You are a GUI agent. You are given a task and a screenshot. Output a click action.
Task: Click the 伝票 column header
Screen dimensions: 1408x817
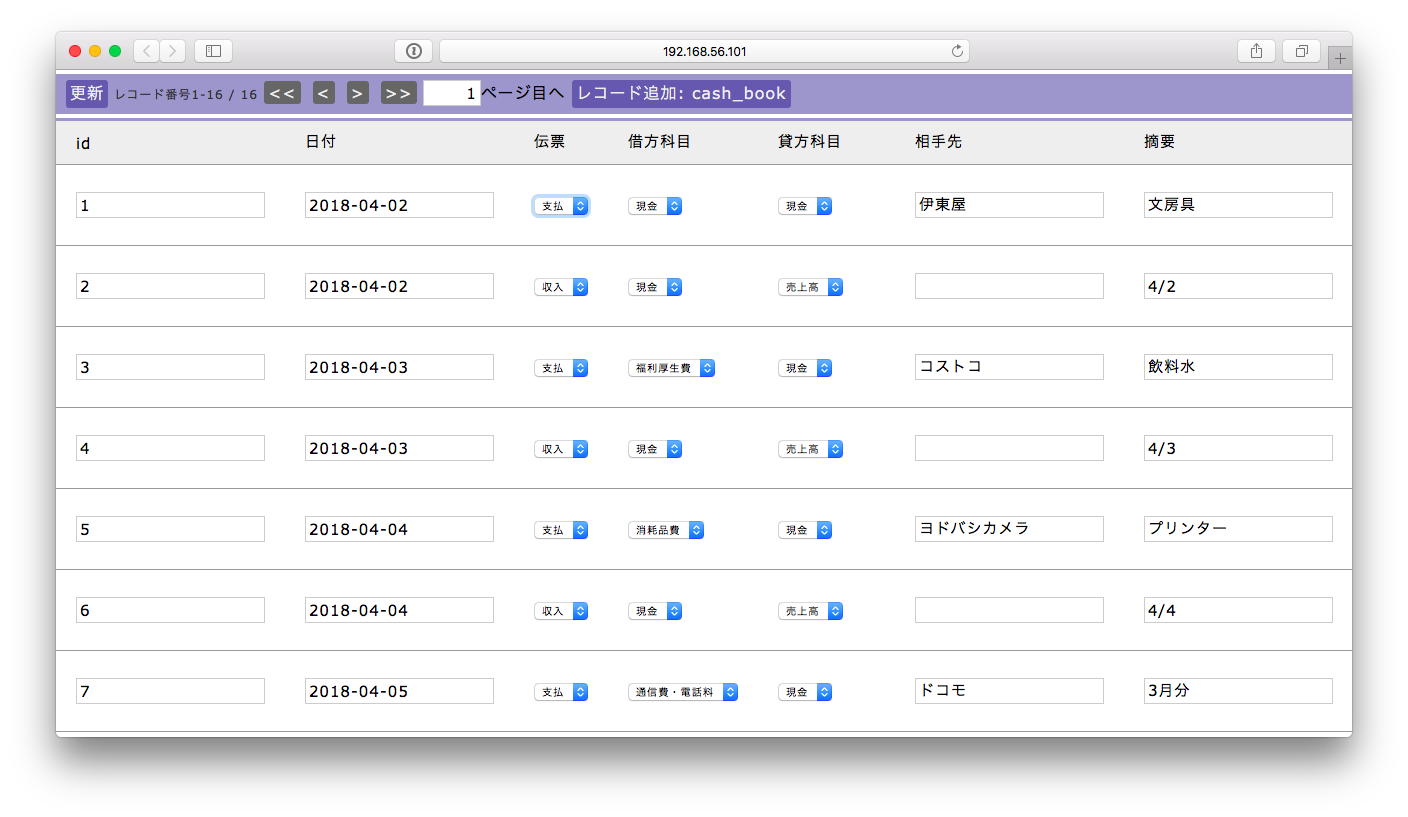point(549,142)
